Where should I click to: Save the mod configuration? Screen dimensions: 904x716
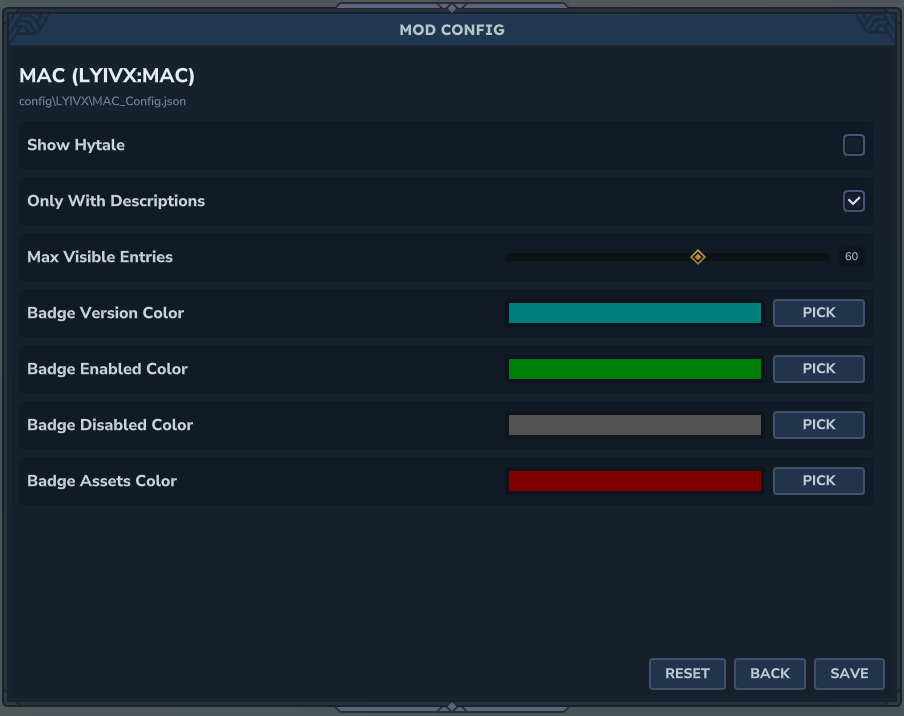point(849,674)
